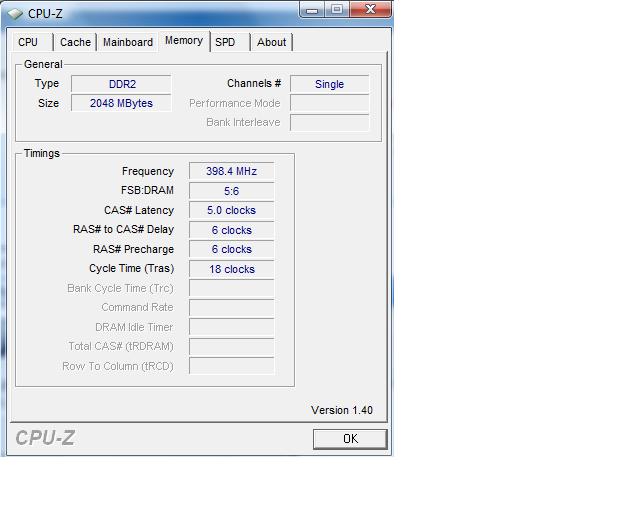This screenshot has height=512, width=640.
Task: Click the empty Command Rate field
Action: pos(231,308)
